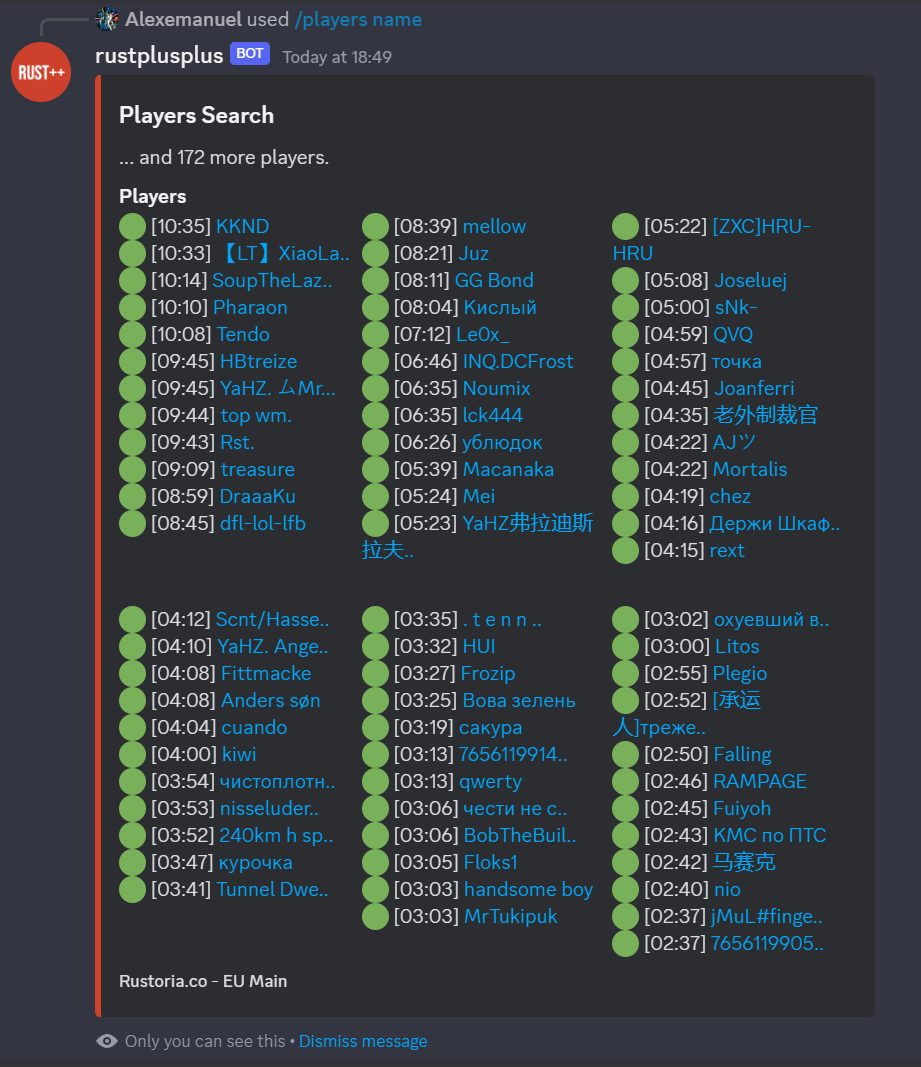Dismiss the ephemeral bot message
Image resolution: width=921 pixels, height=1067 pixels.
point(363,1041)
